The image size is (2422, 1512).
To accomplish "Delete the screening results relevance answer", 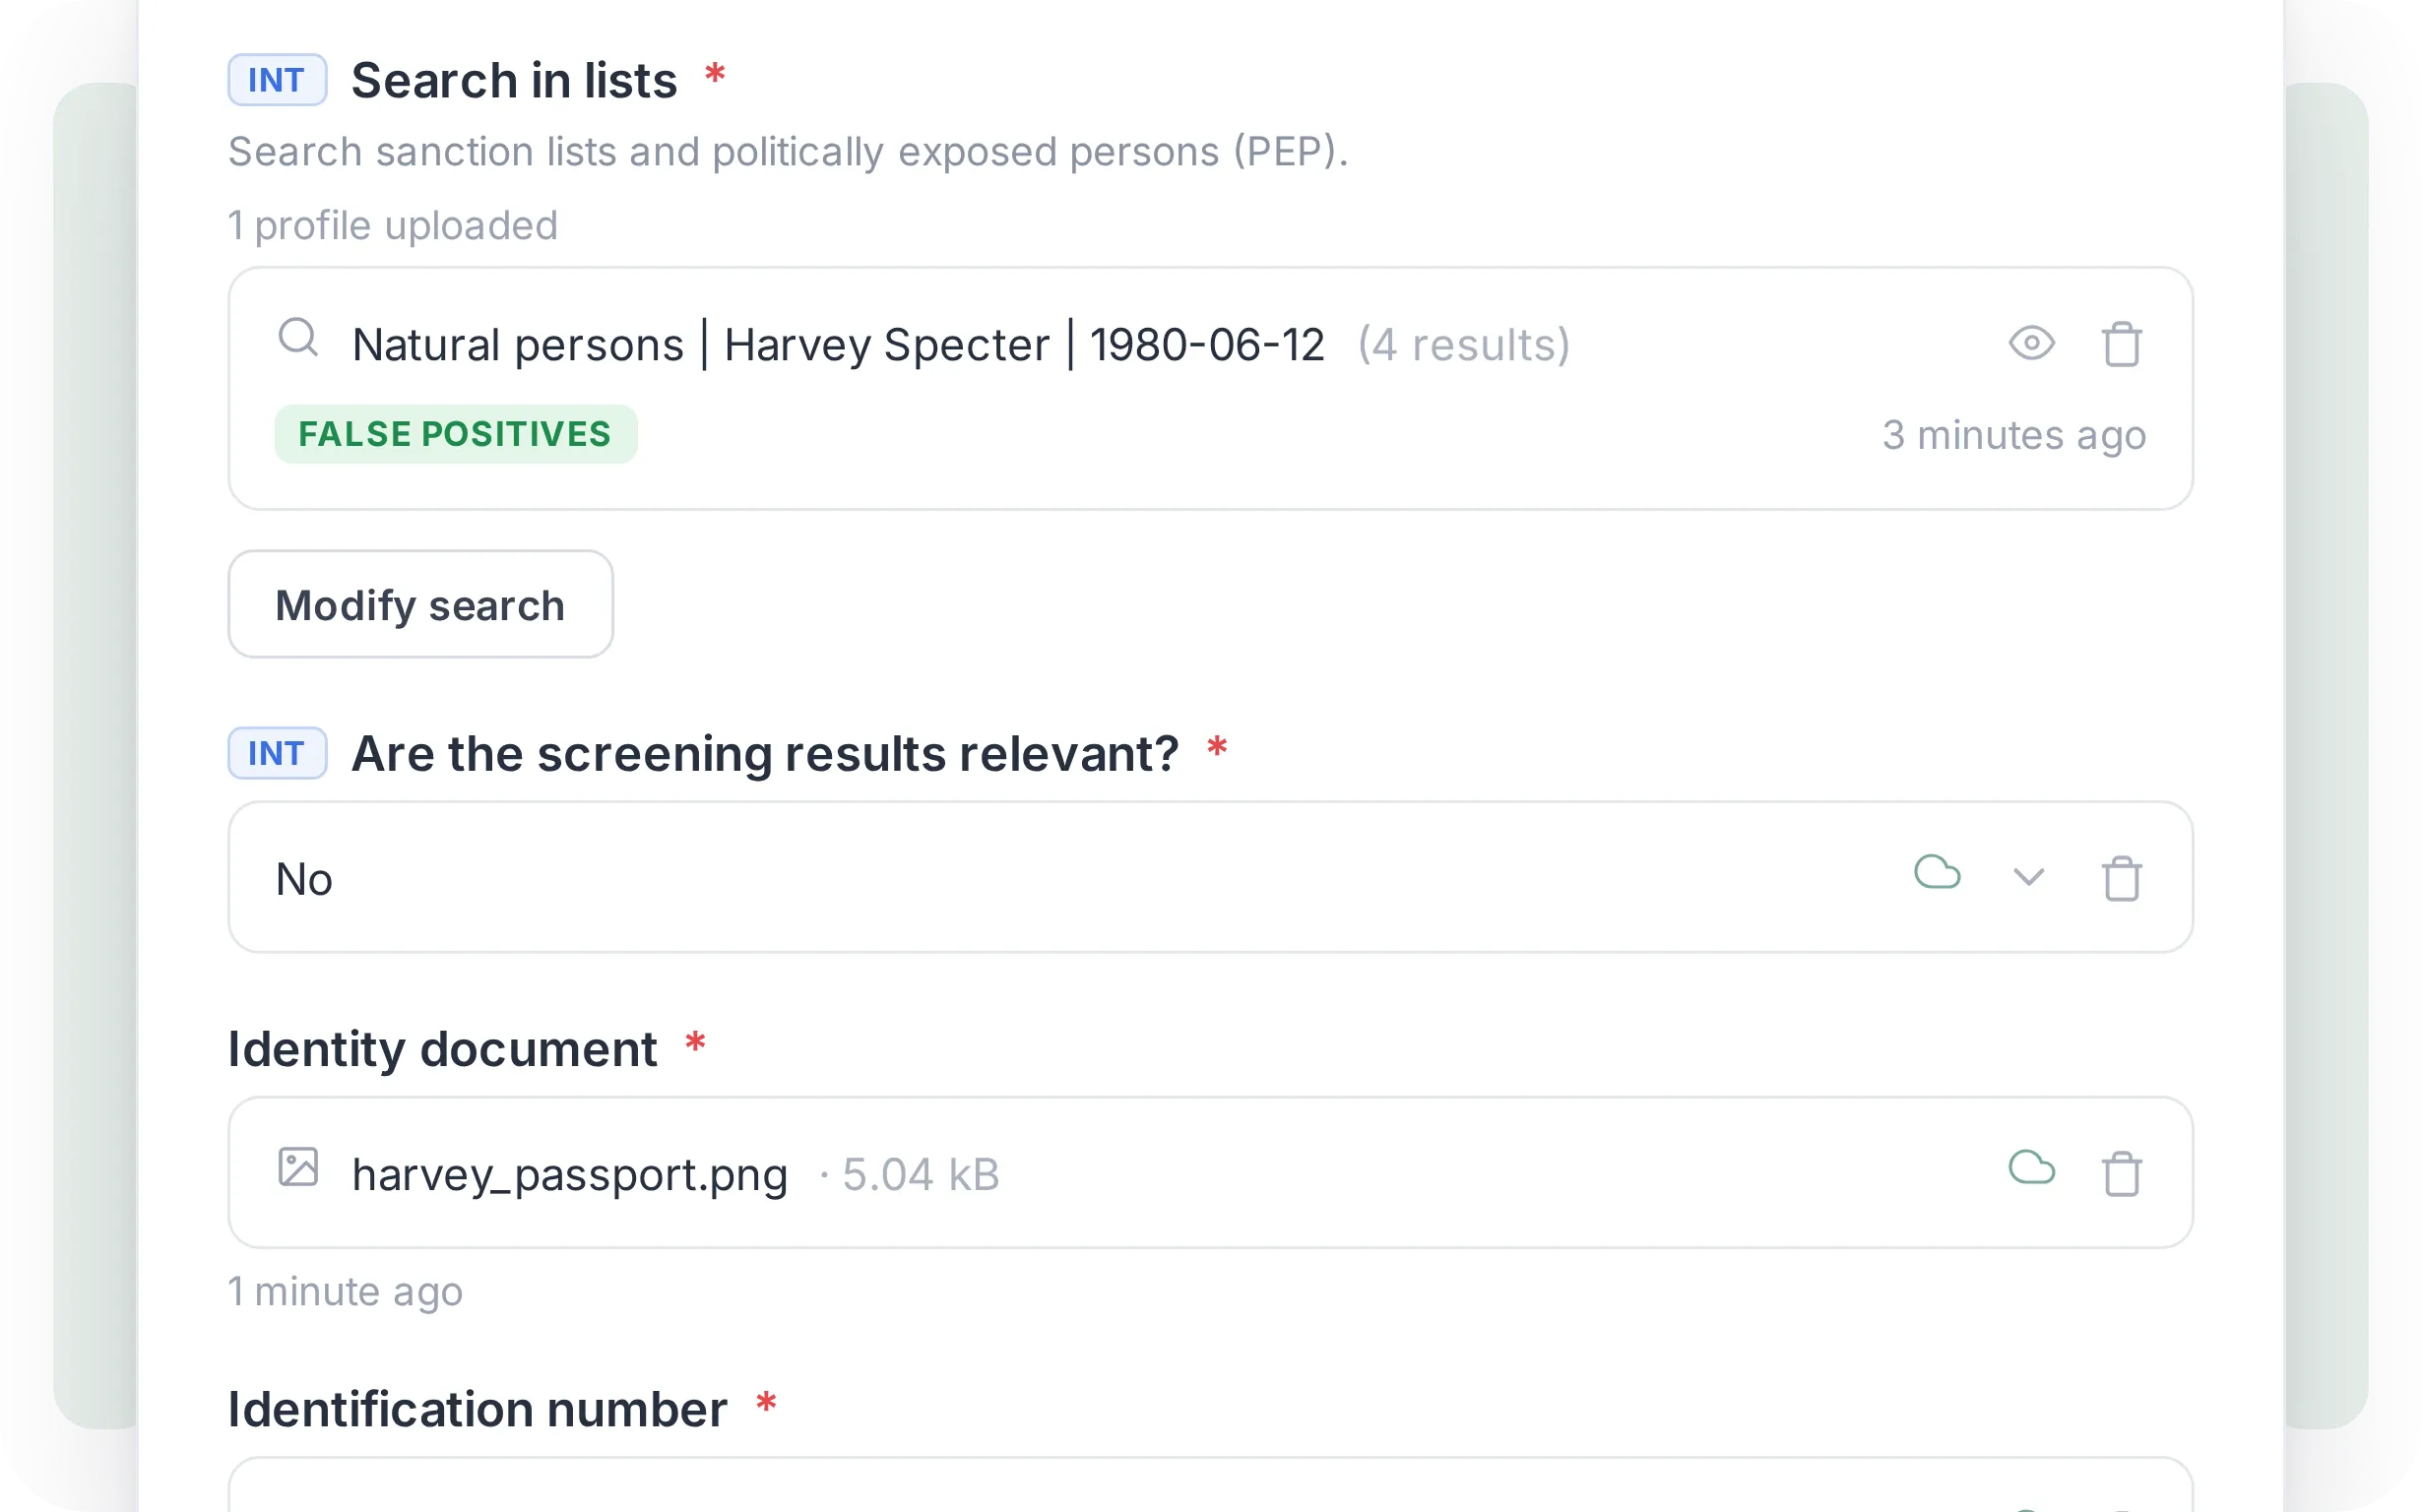I will [x=2121, y=878].
